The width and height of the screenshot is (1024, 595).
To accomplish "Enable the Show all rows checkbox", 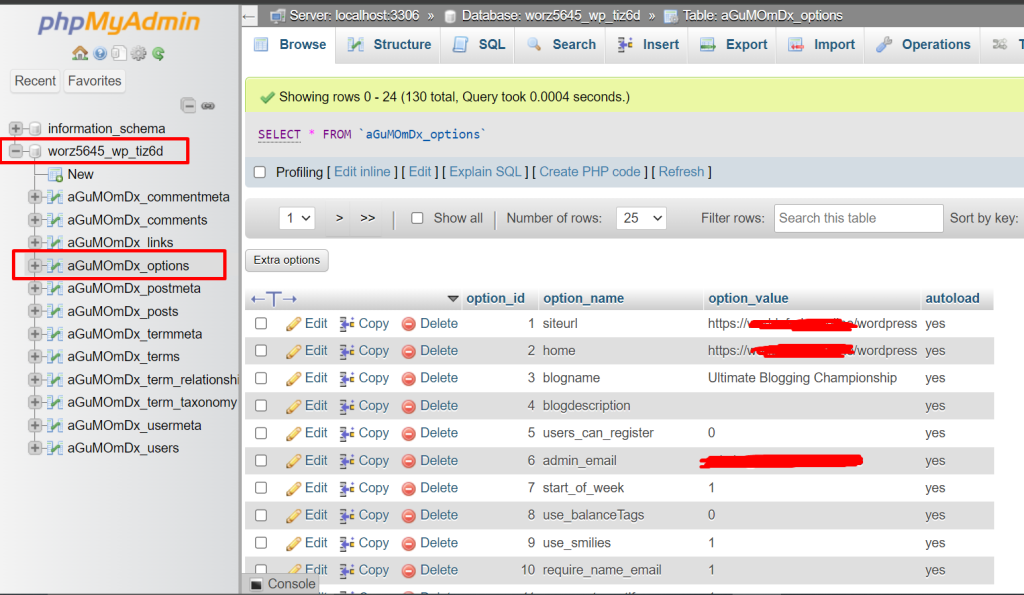I will (x=417, y=217).
